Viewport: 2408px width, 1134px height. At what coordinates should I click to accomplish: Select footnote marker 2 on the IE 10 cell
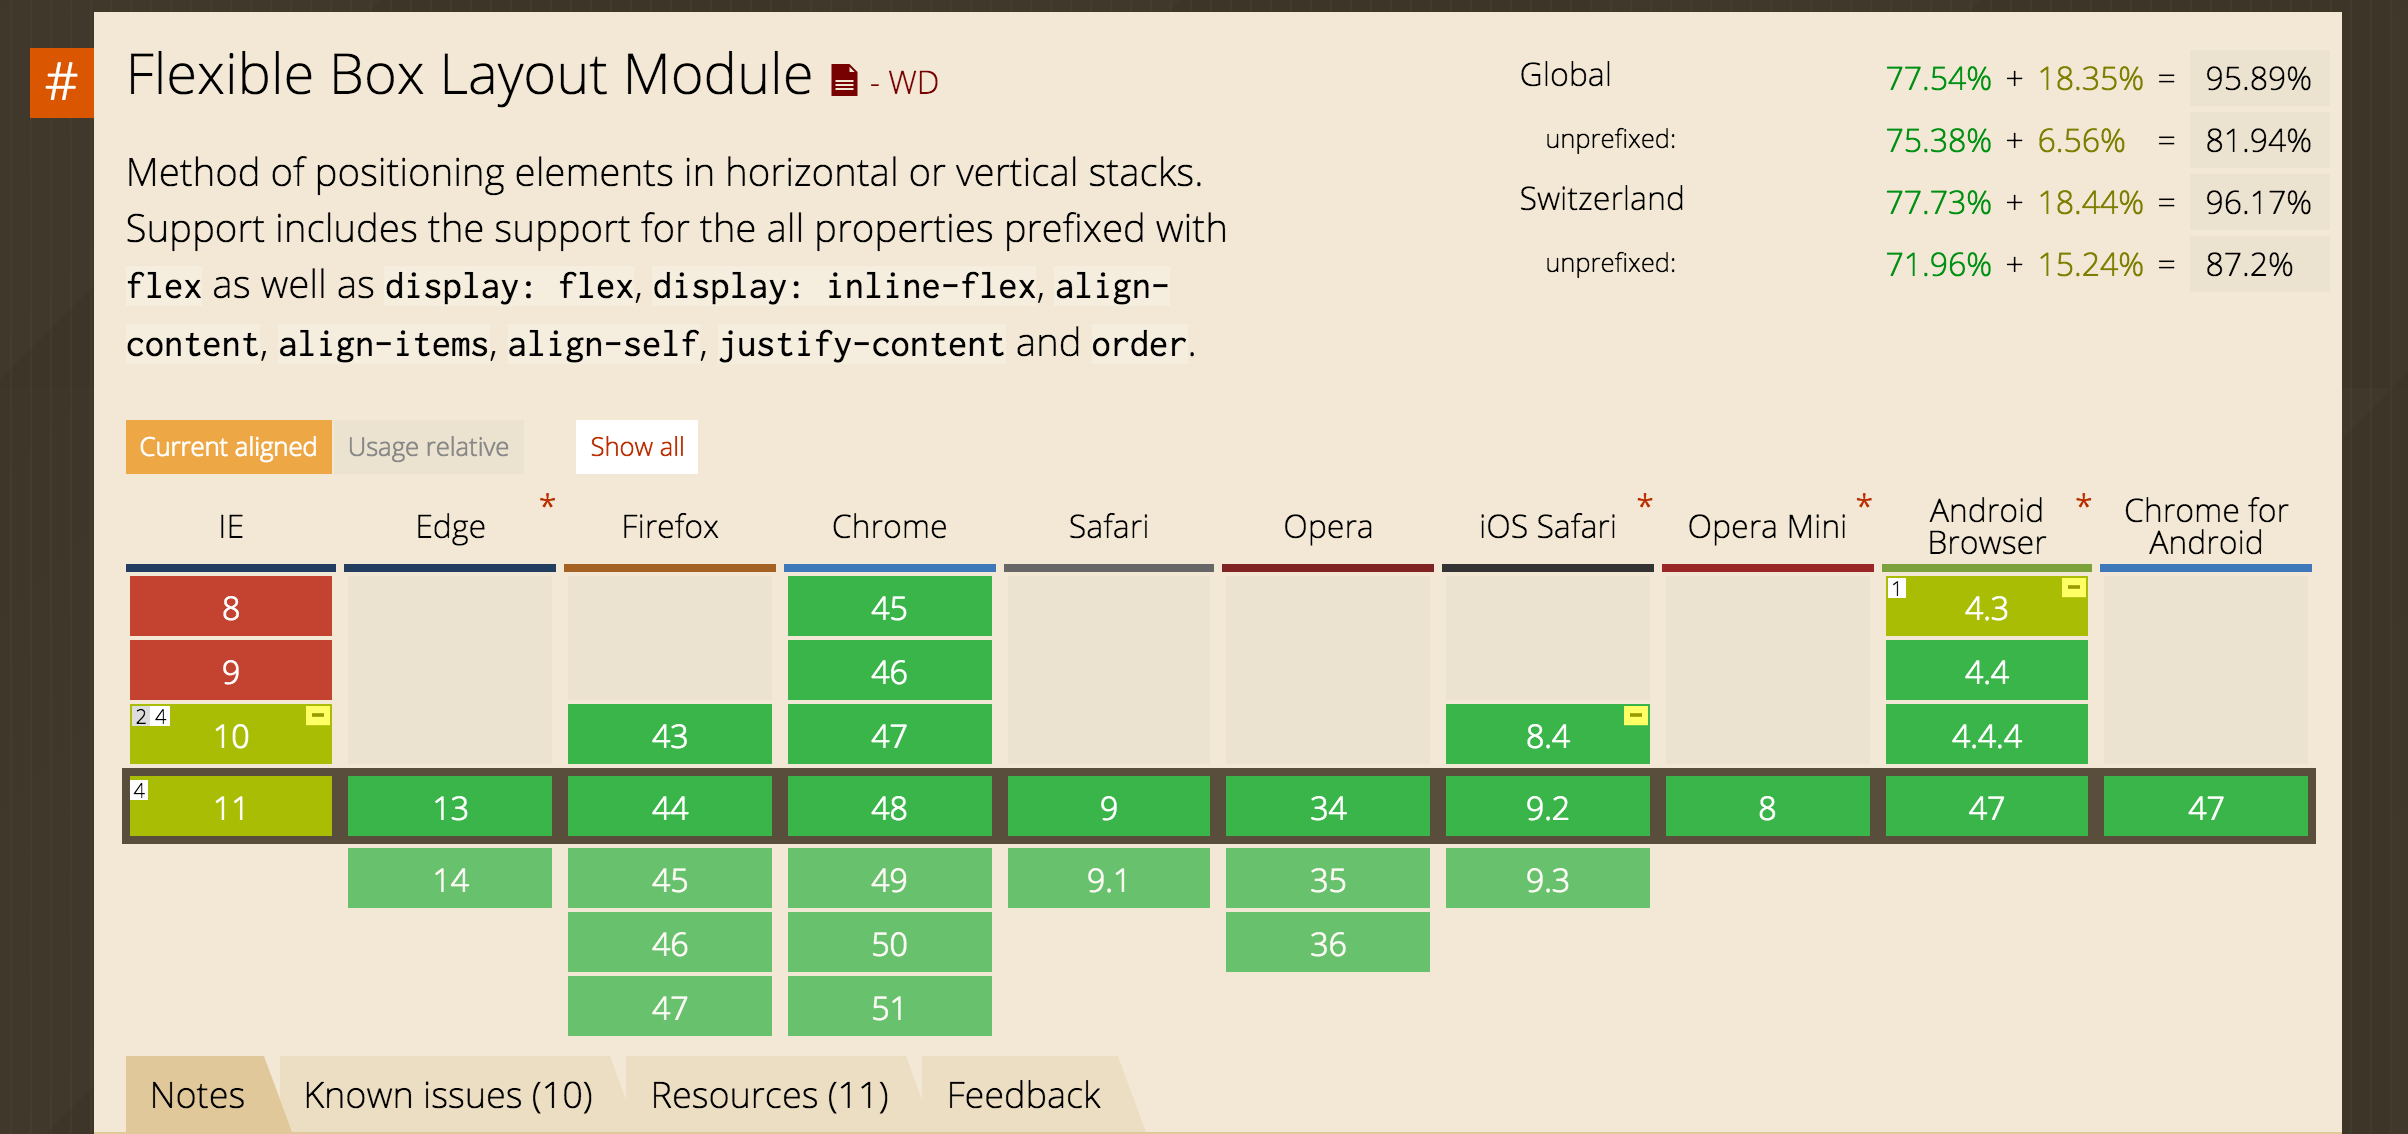(139, 716)
